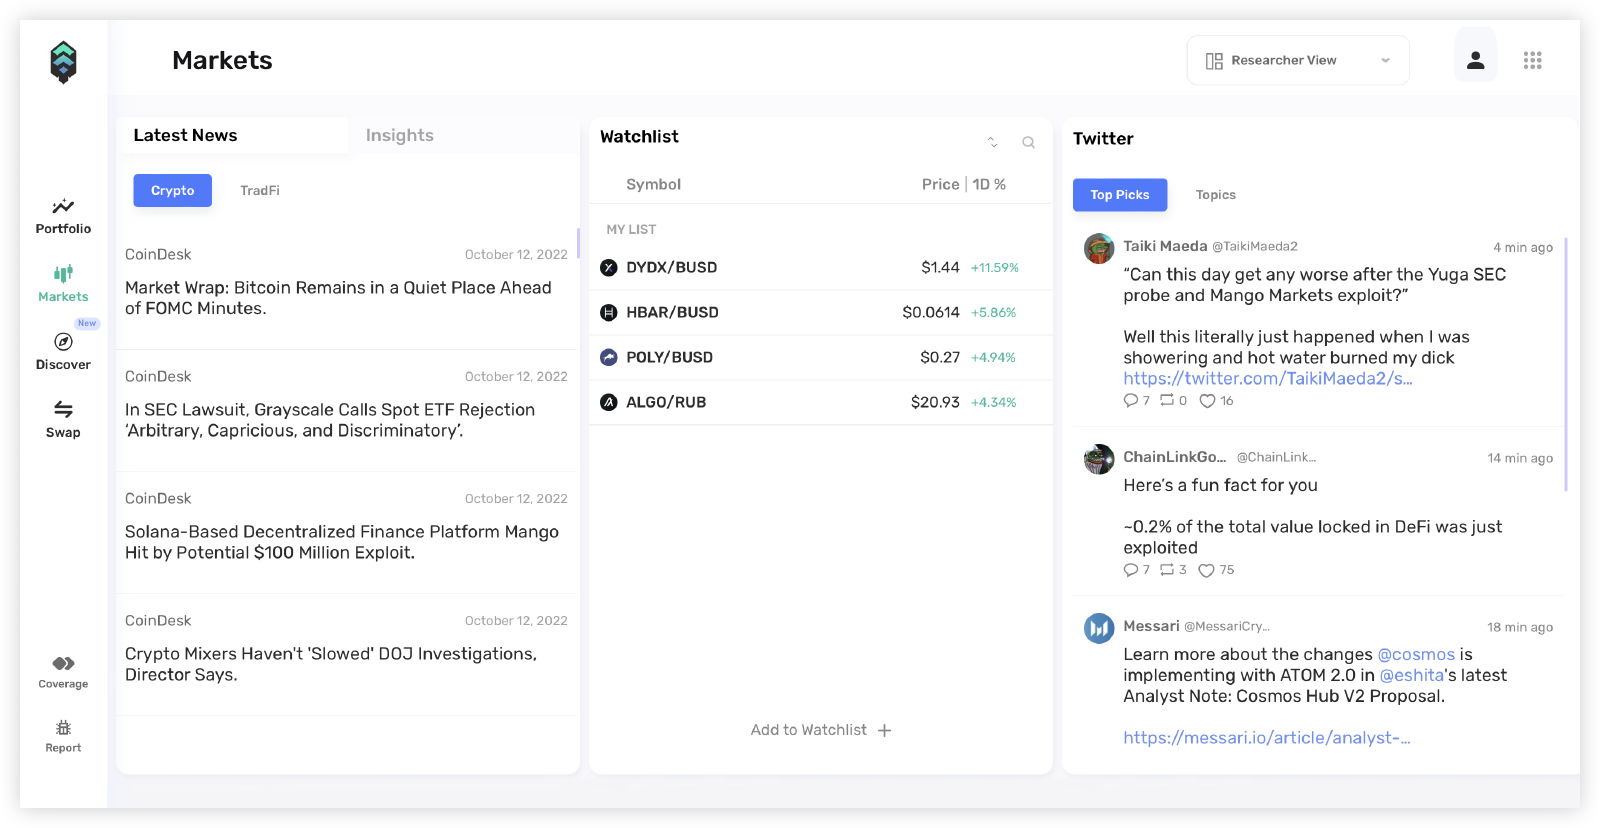Screen dimensions: 1600x828
Task: Open Mango $100 Million Exploit article
Action: [x=341, y=542]
